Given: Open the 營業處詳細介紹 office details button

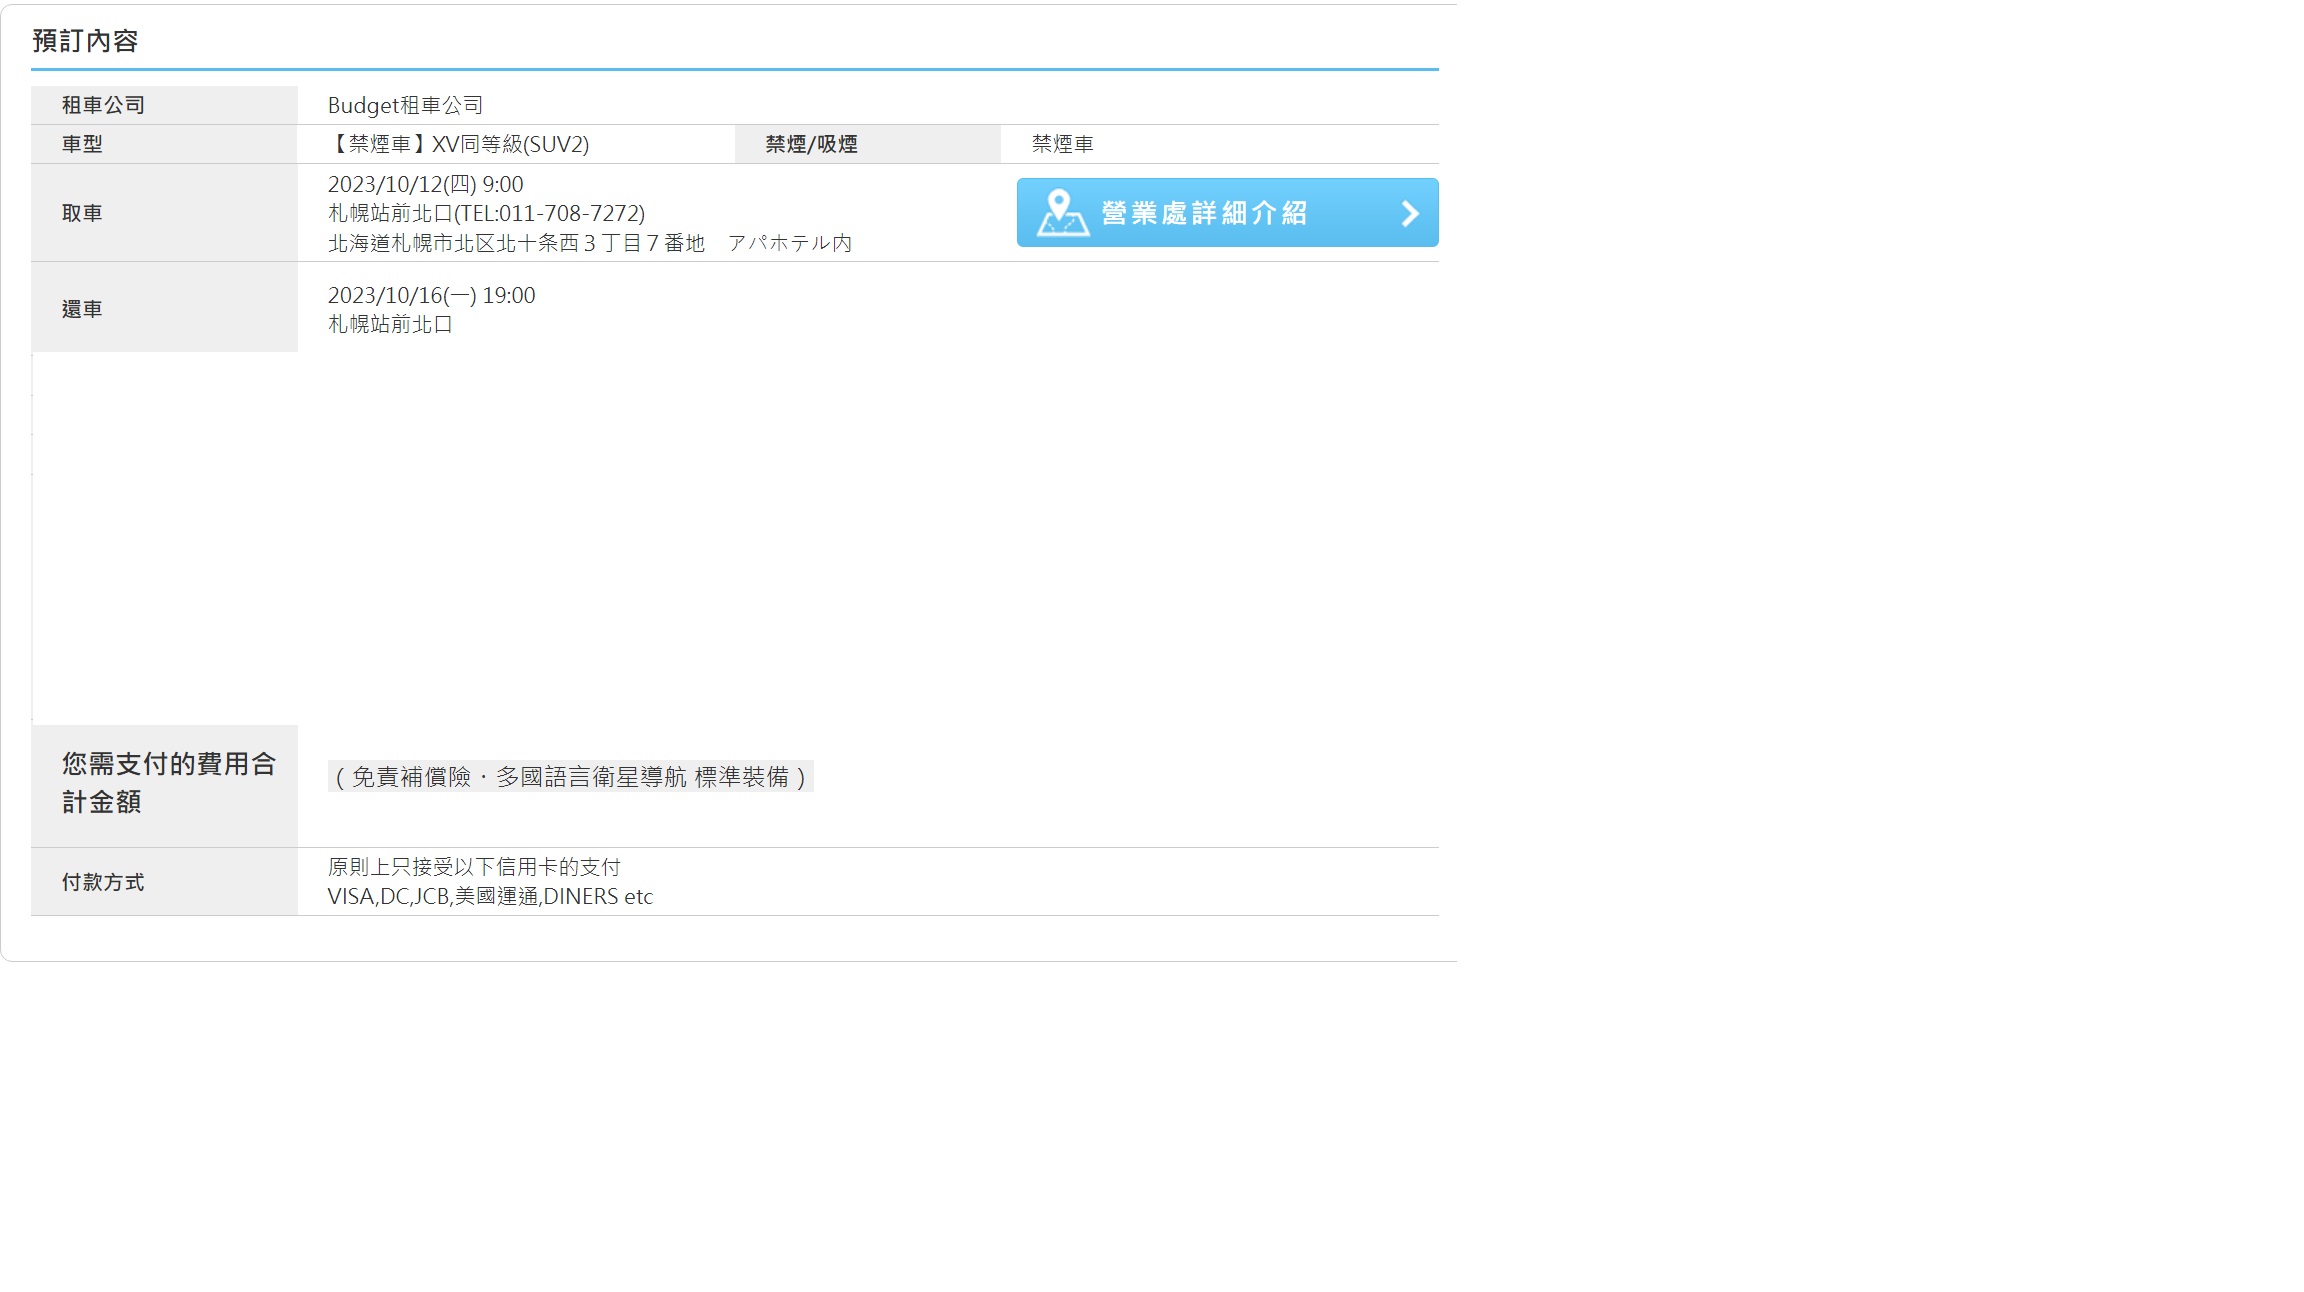Looking at the screenshot, I should click(x=1204, y=213).
